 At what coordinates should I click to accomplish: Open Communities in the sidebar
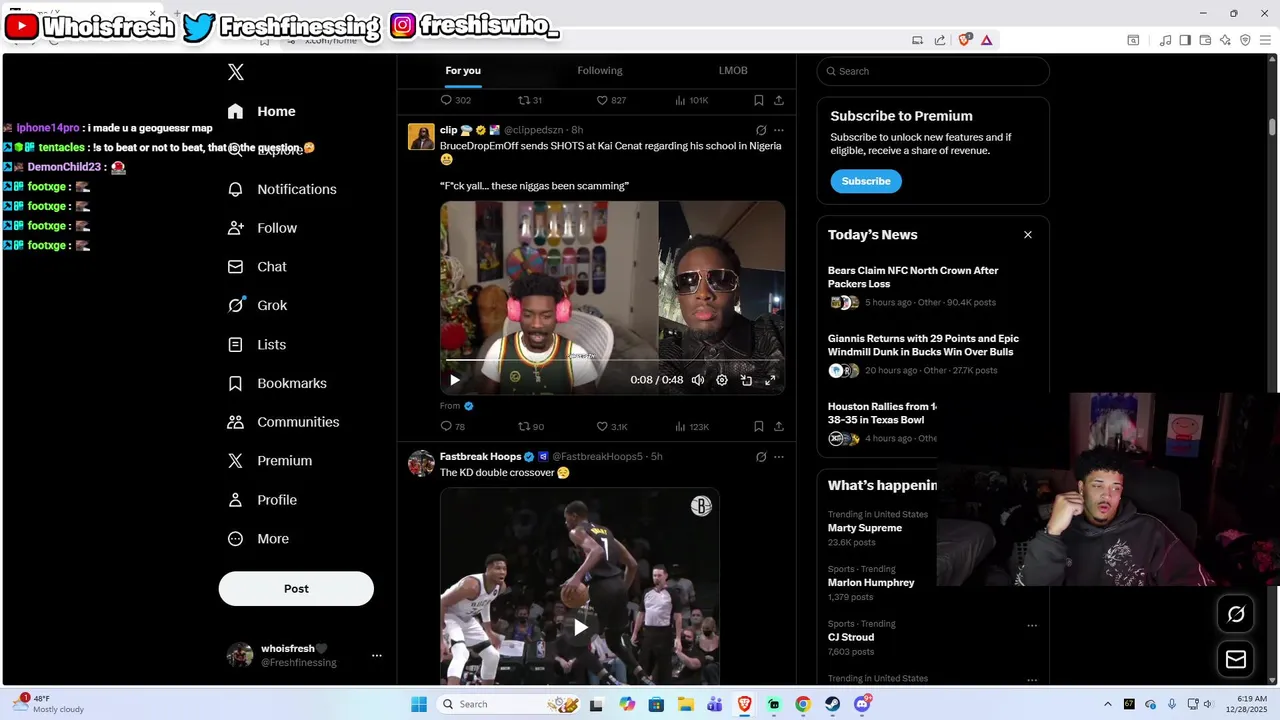click(283, 422)
